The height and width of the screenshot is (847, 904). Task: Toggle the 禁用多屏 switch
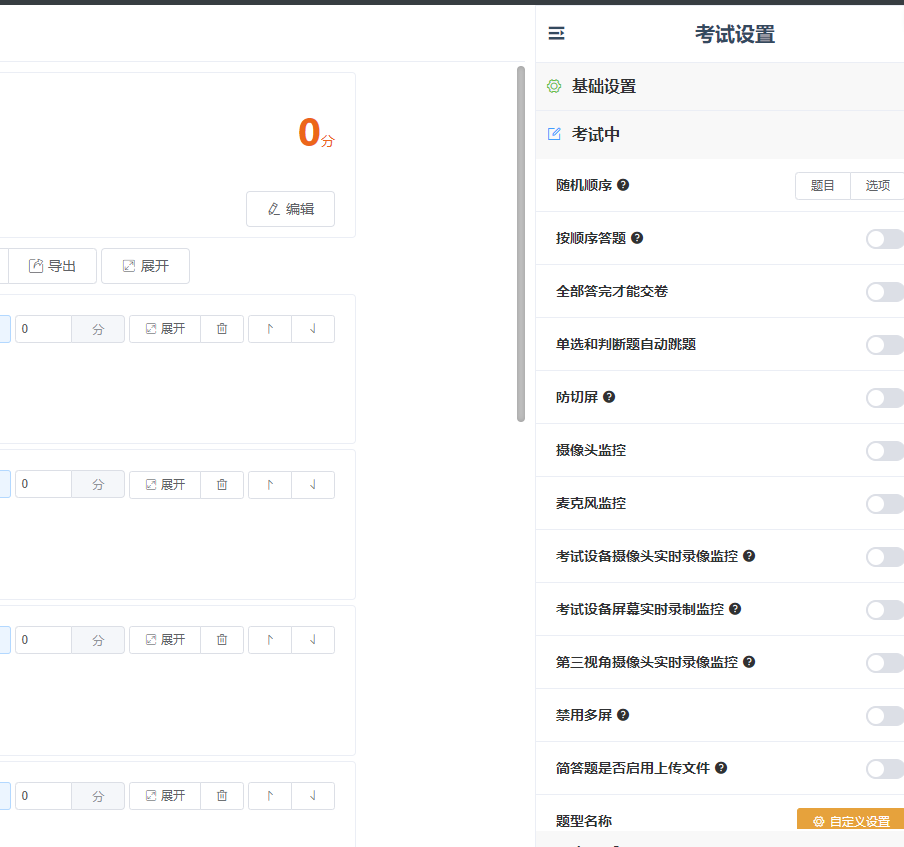[885, 716]
